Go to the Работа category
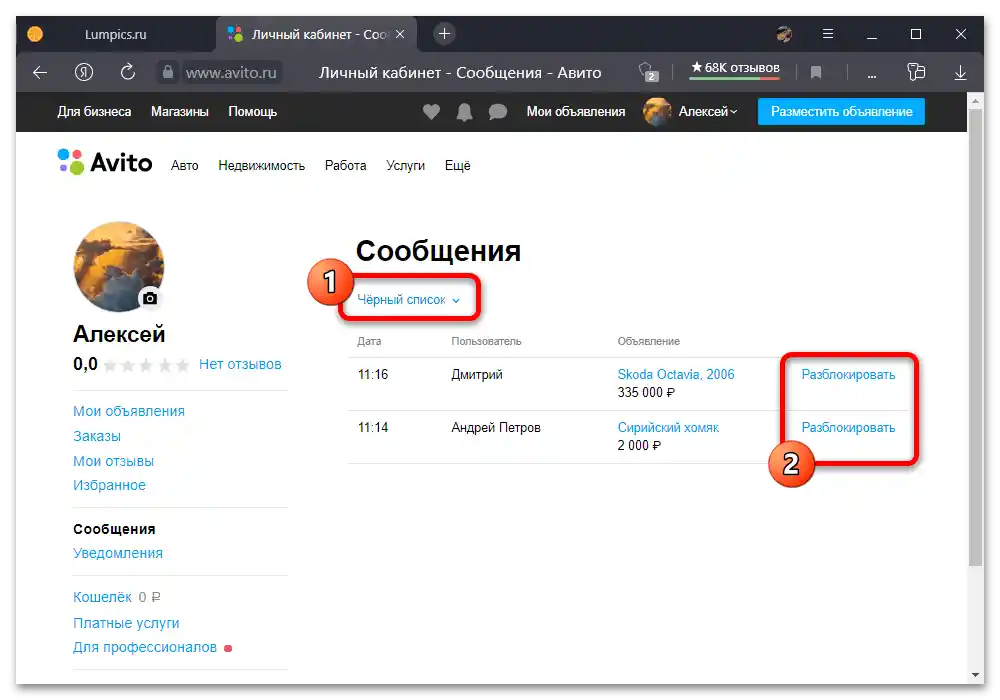 click(346, 166)
